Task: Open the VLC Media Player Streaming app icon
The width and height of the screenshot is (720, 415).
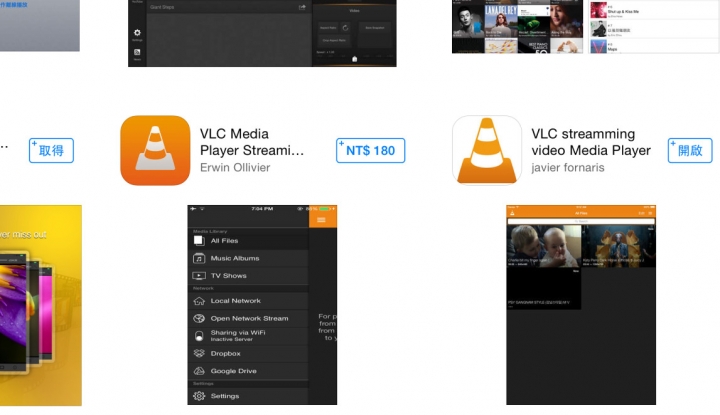Action: pos(155,150)
